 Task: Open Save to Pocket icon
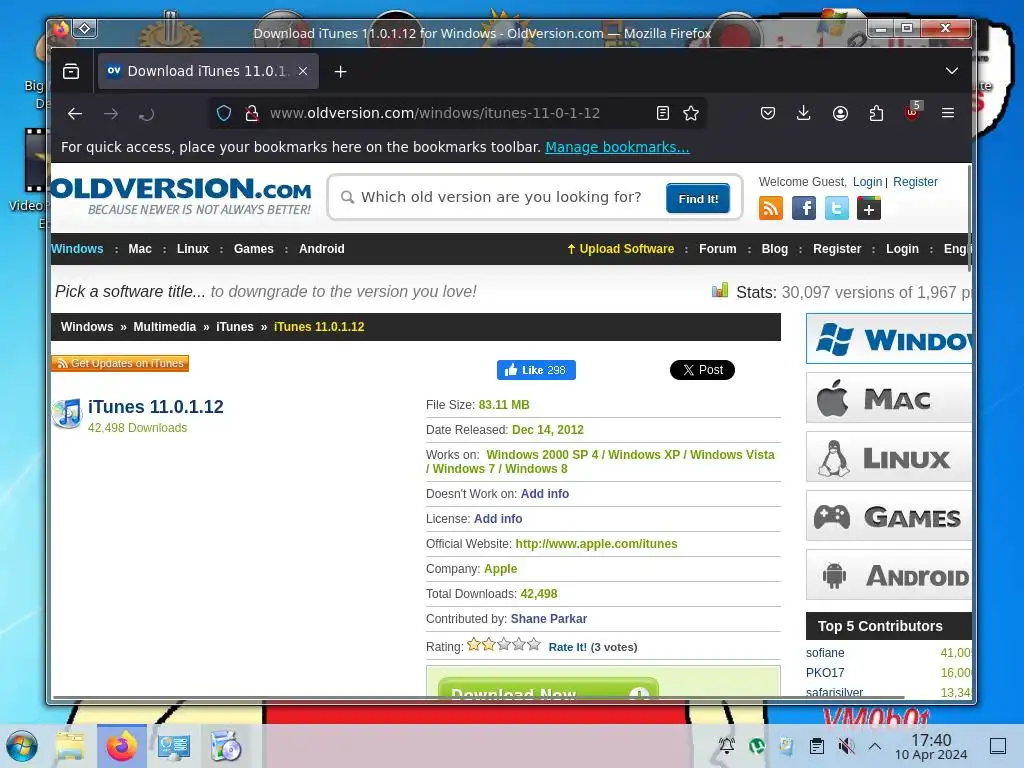click(768, 113)
